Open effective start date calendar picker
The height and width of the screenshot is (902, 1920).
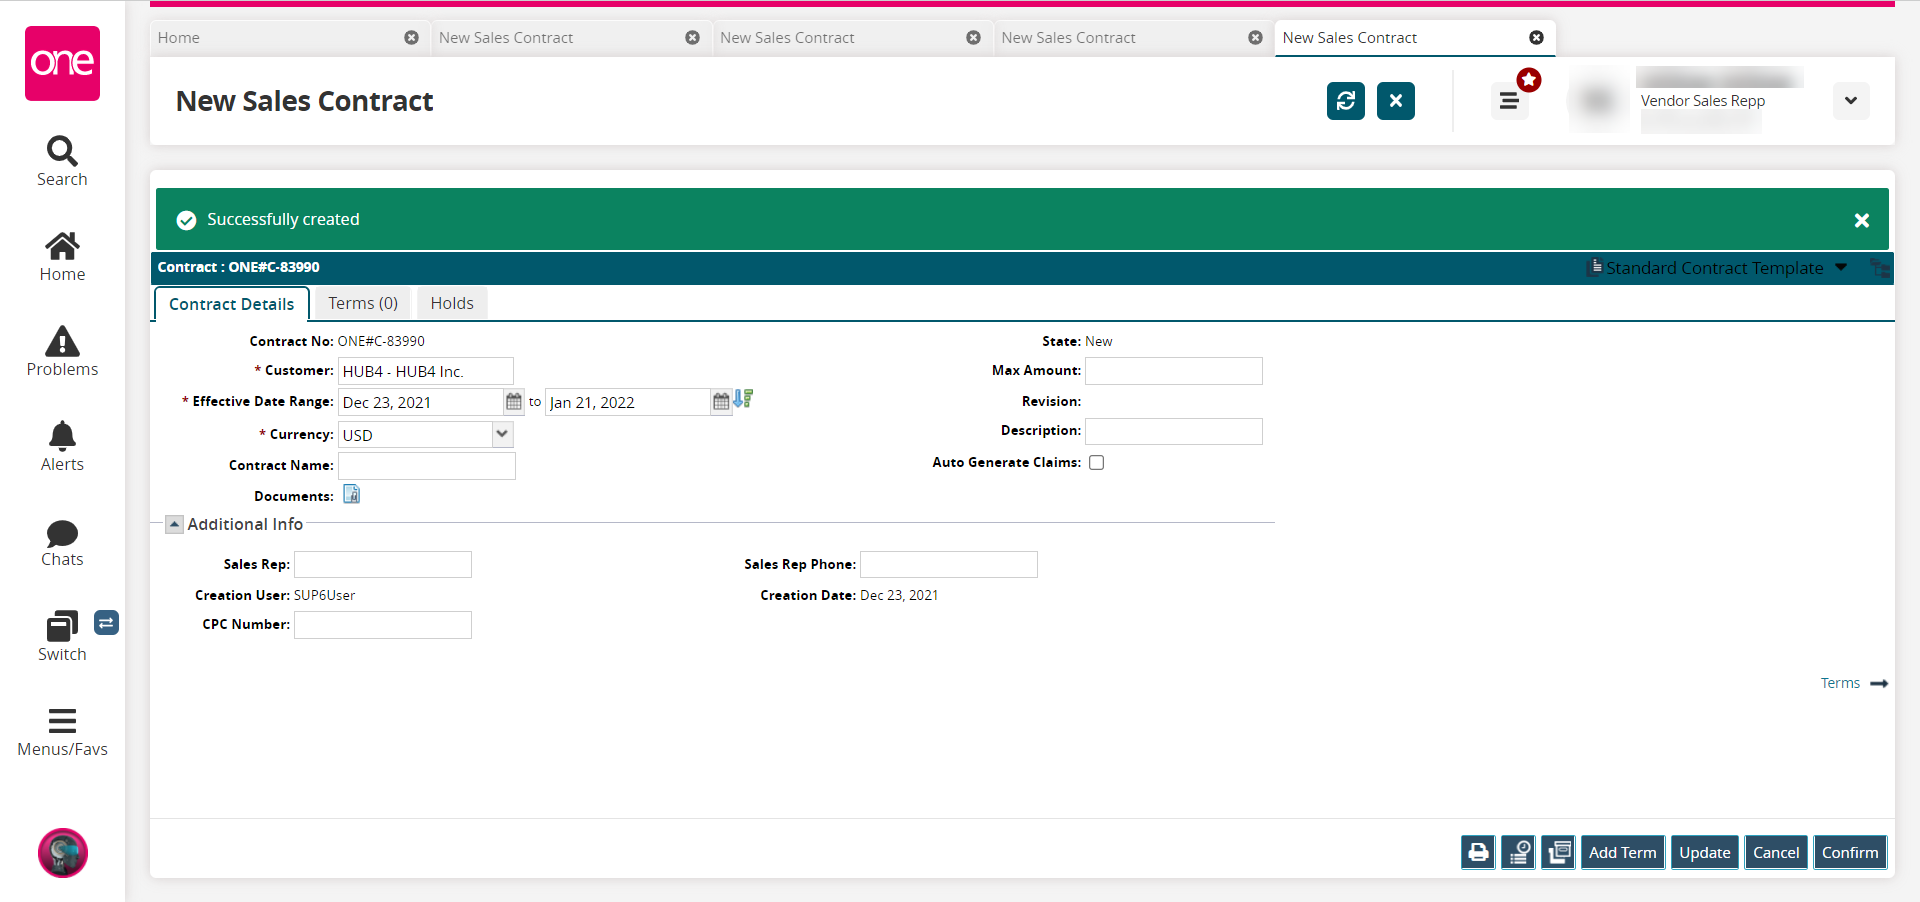[x=514, y=402]
